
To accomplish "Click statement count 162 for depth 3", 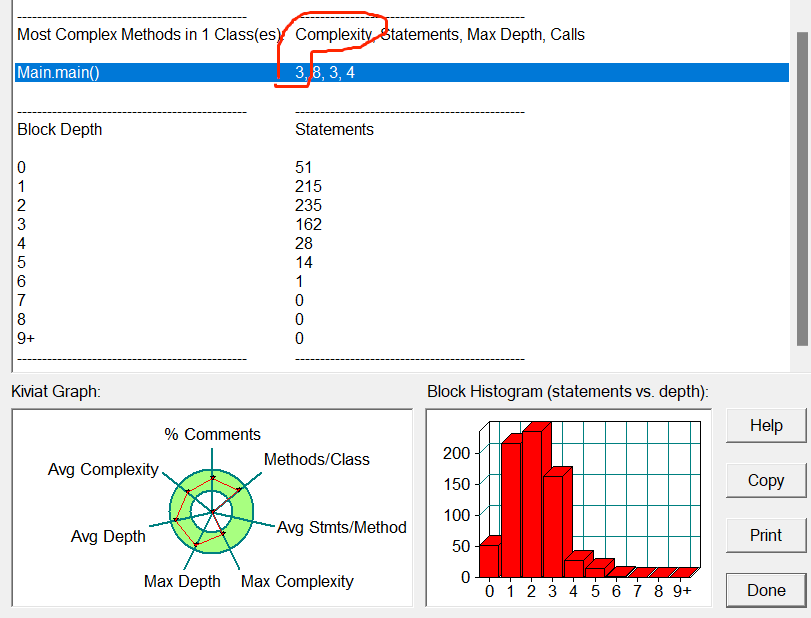I will tap(308, 224).
